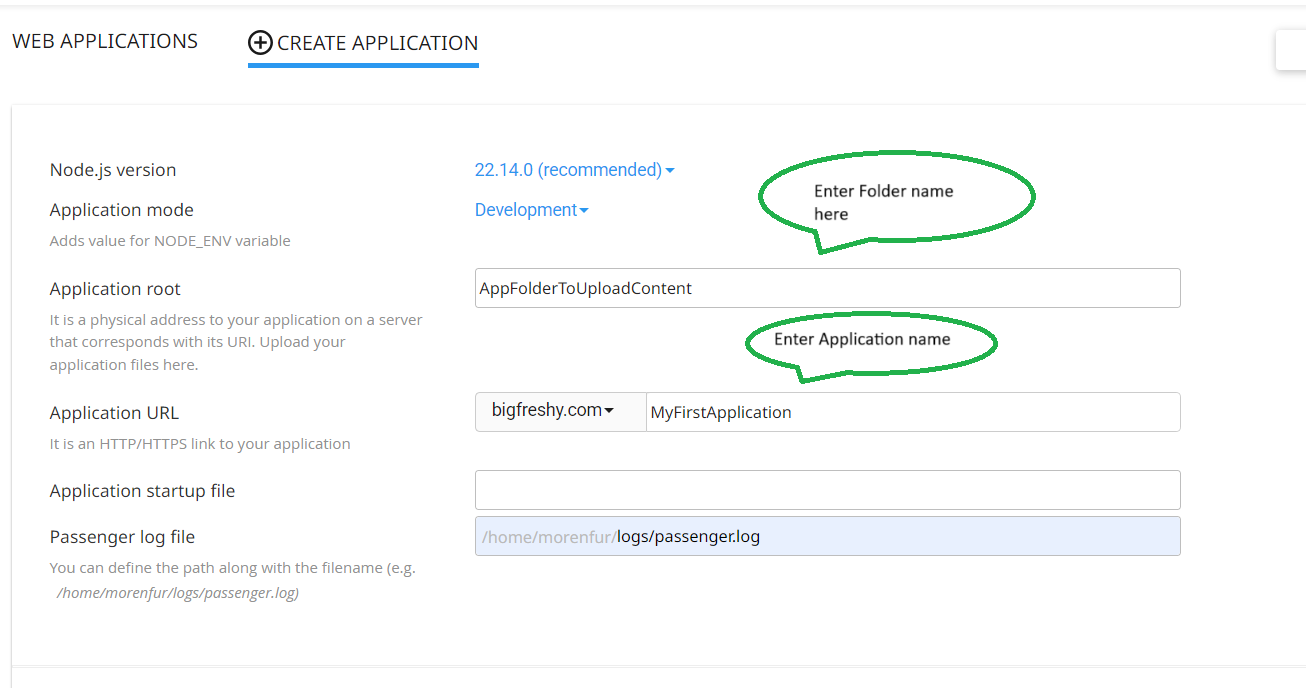Click the URL field containing MyFirstApplication
Viewport: 1306px width, 688px height.
pos(912,412)
